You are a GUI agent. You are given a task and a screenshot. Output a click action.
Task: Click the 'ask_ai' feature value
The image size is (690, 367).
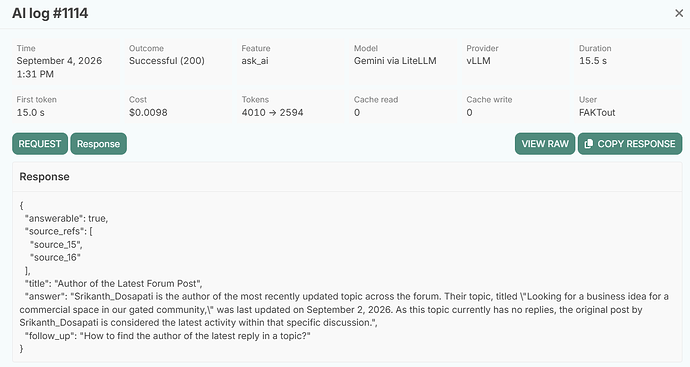coord(255,61)
